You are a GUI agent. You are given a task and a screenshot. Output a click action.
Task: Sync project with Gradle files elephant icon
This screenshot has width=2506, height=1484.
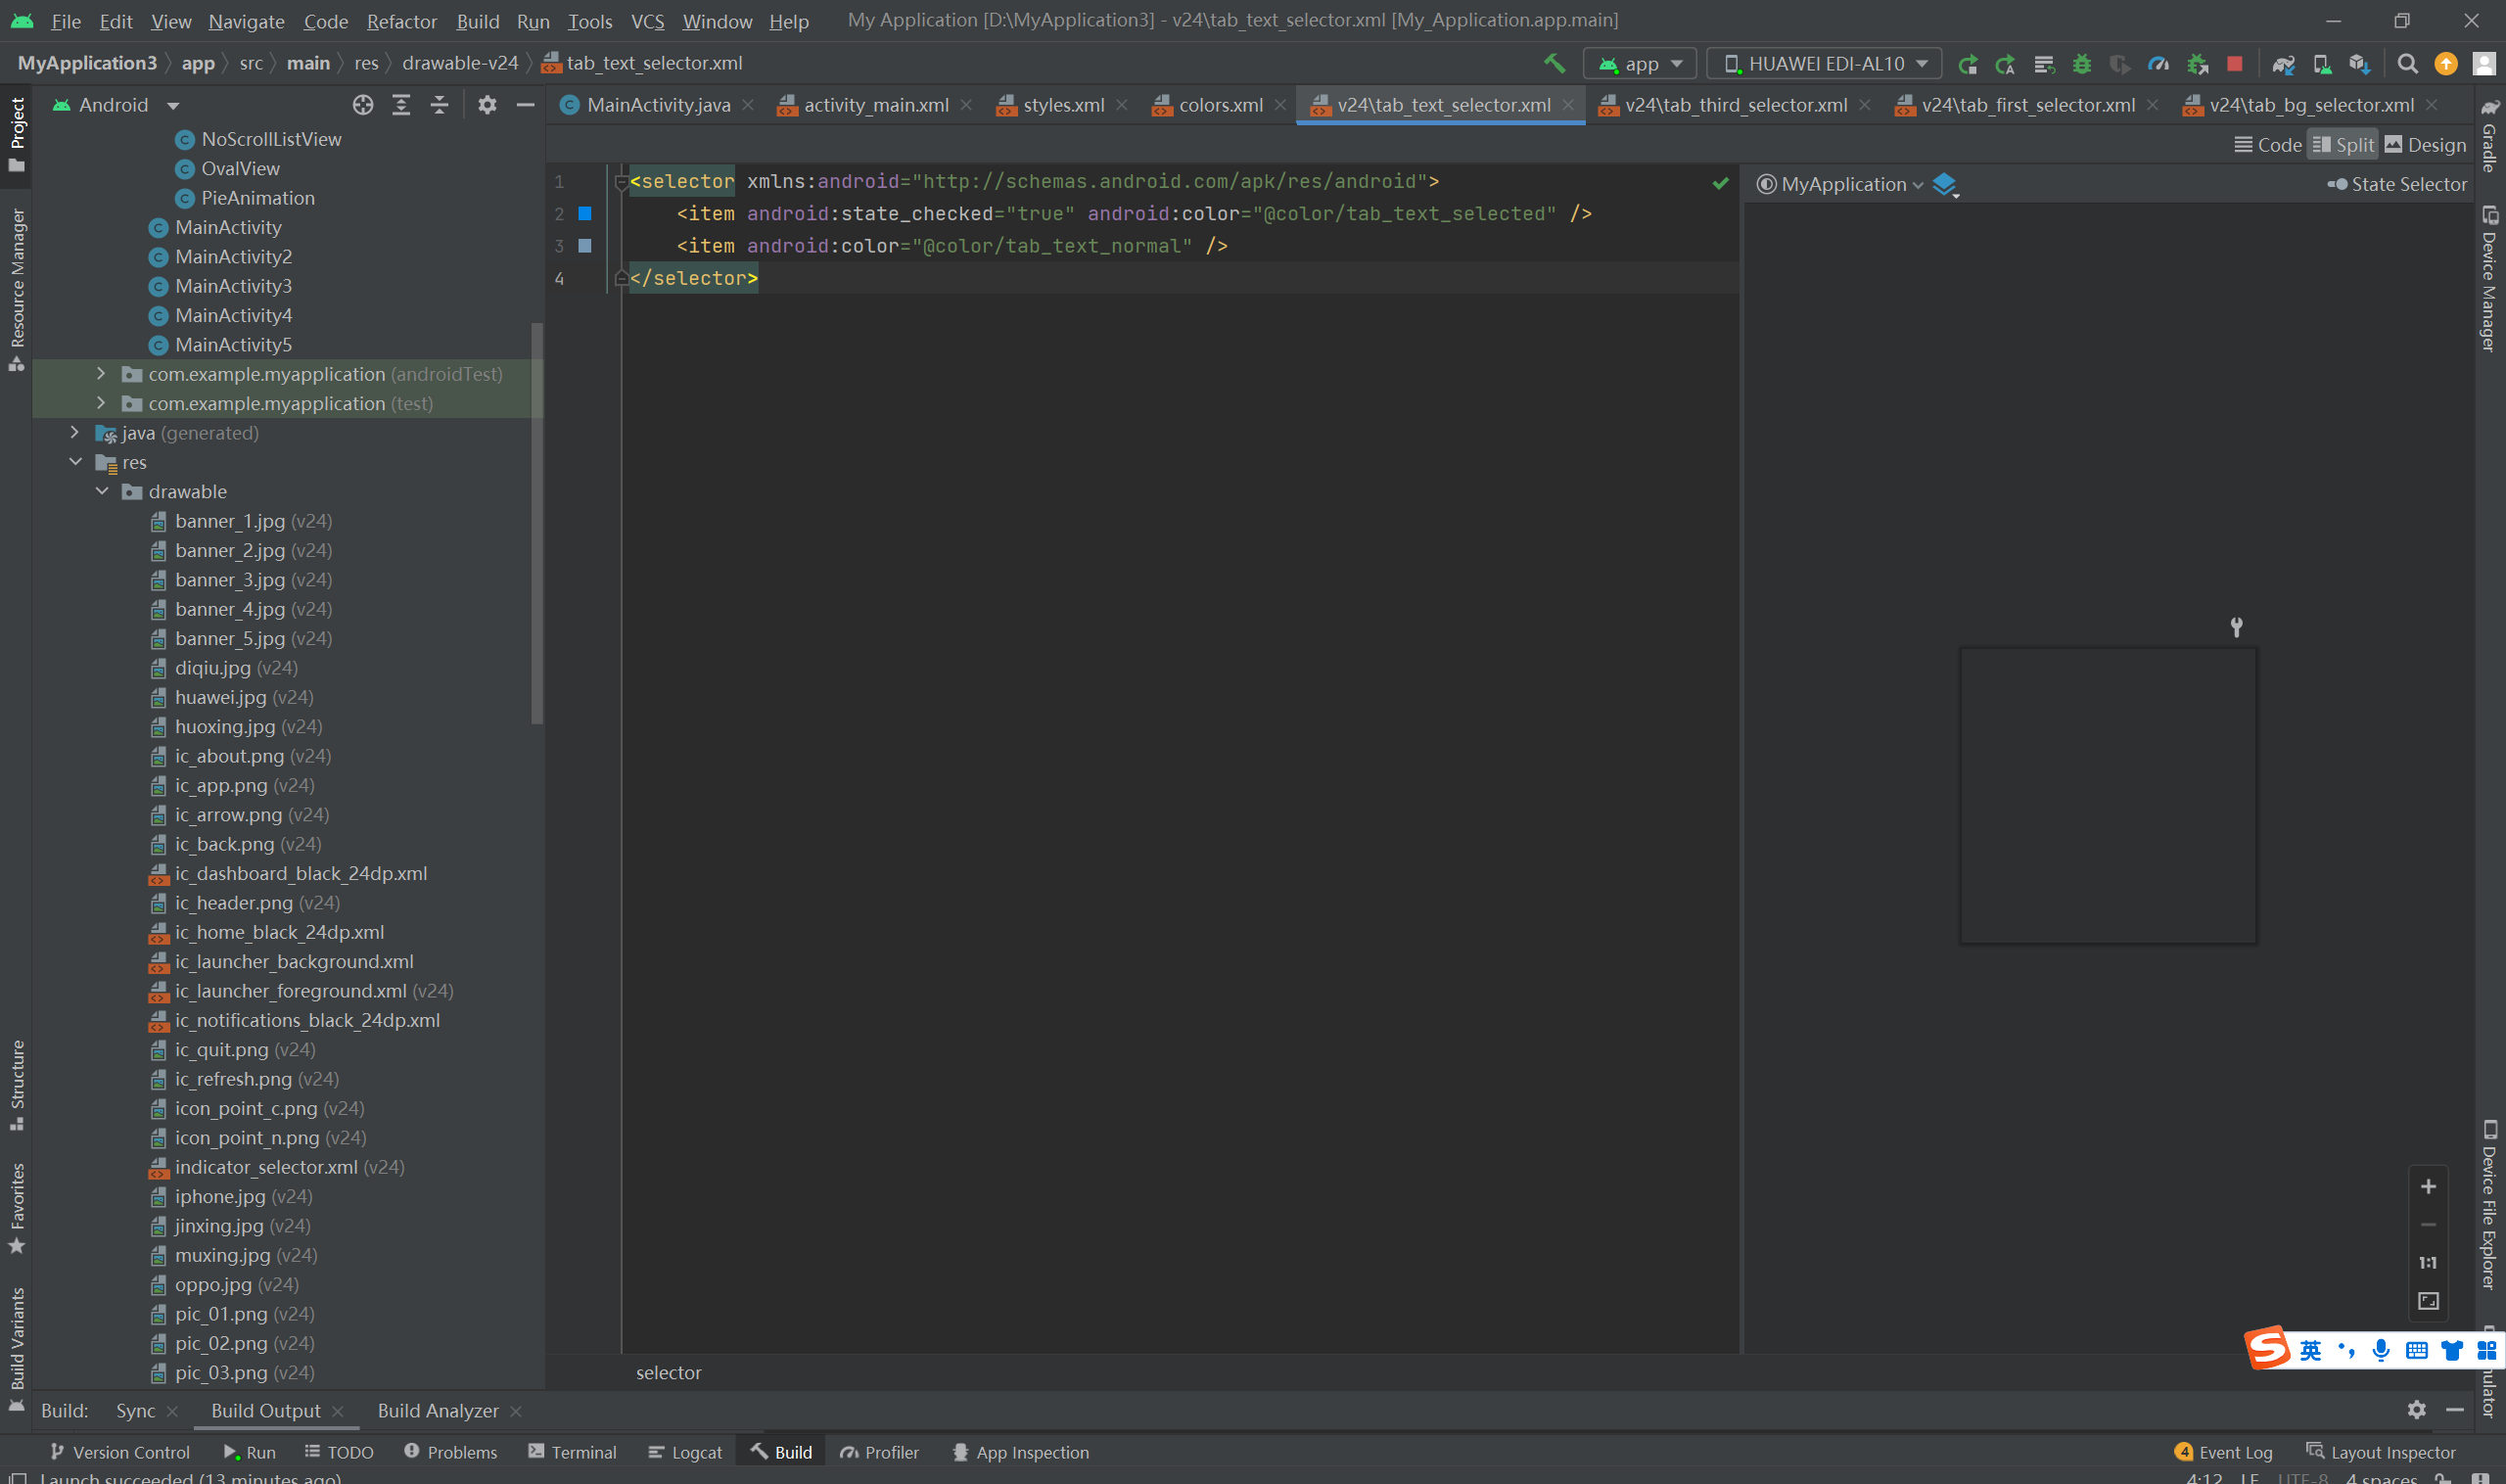[x=2283, y=63]
